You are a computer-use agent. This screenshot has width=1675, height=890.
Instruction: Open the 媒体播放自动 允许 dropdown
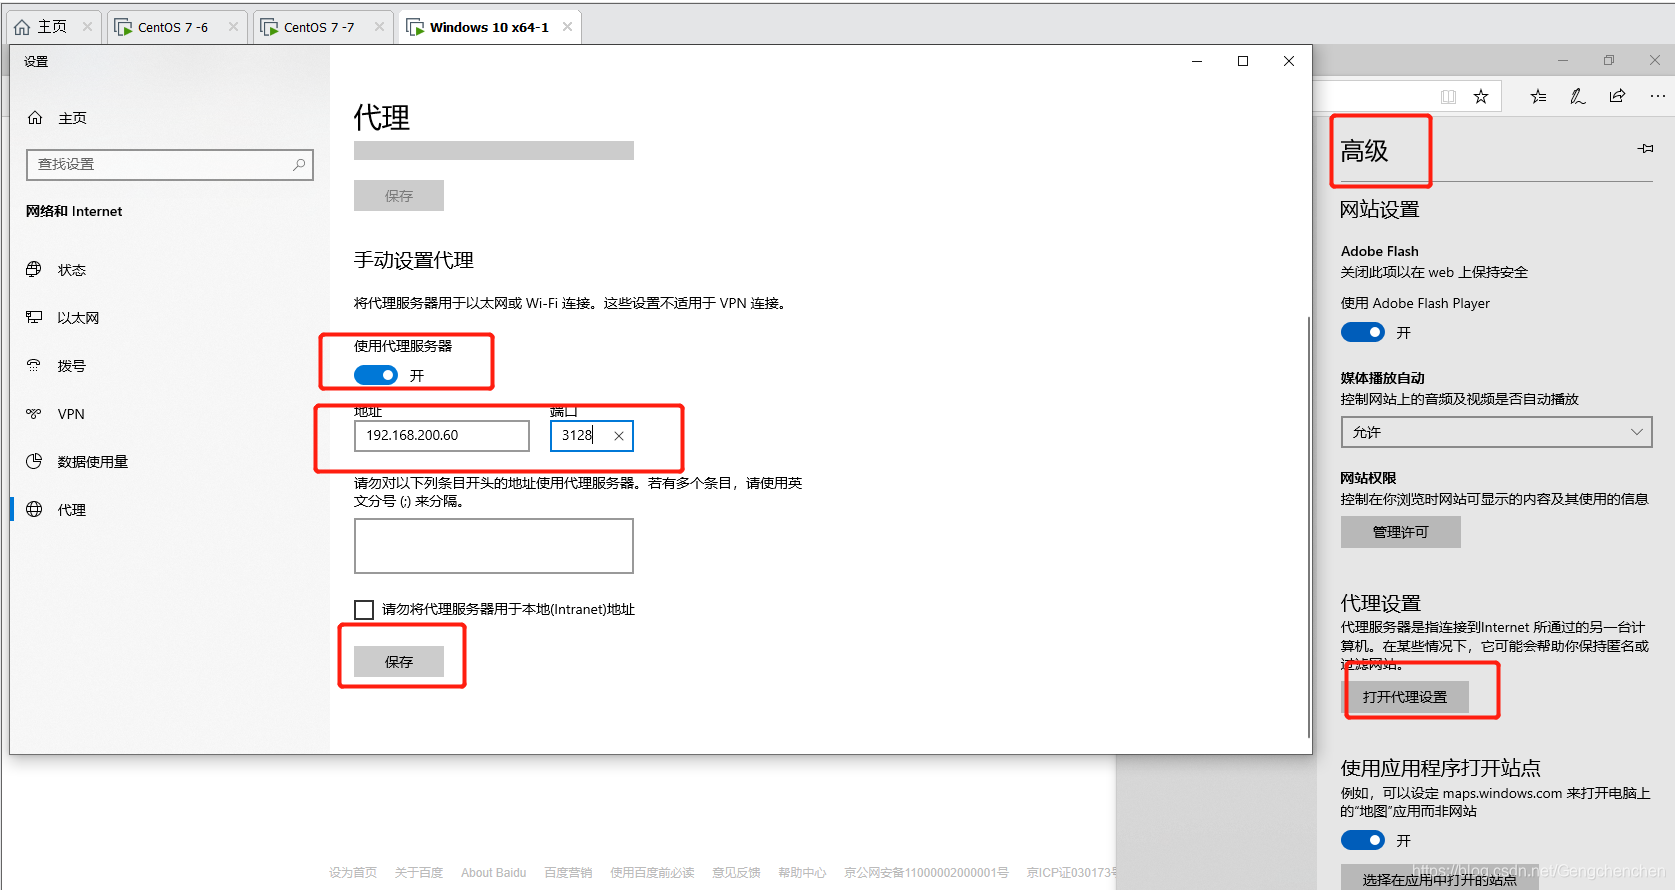[x=1496, y=432]
